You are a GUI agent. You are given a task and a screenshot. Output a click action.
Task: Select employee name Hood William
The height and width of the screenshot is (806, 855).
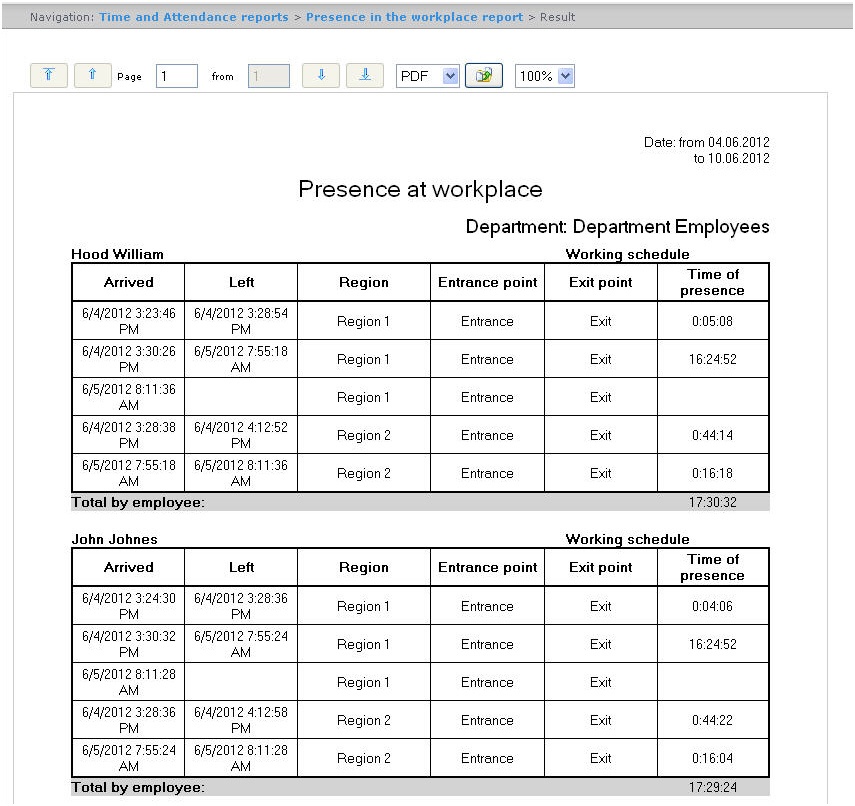117,254
